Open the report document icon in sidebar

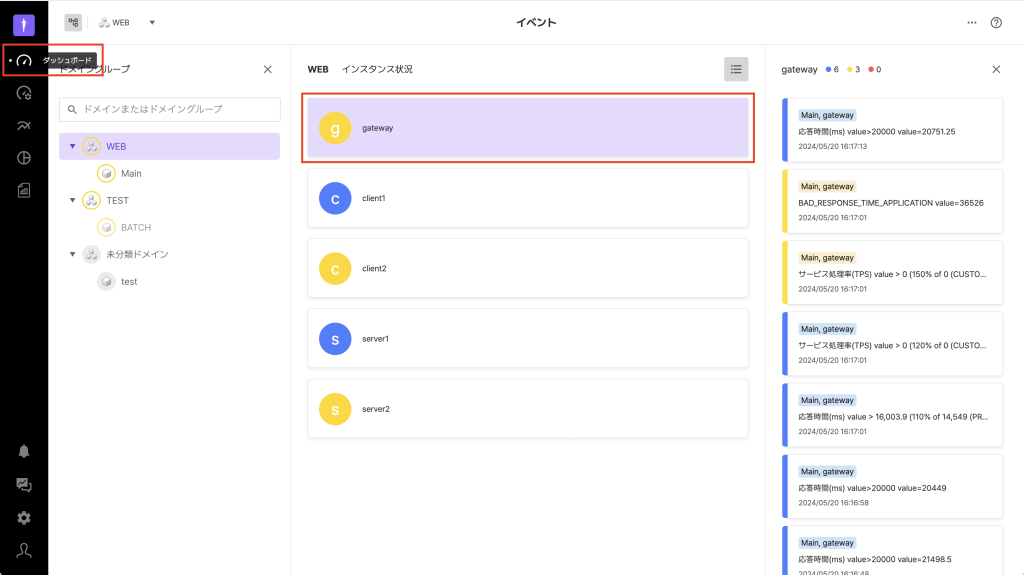point(24,190)
